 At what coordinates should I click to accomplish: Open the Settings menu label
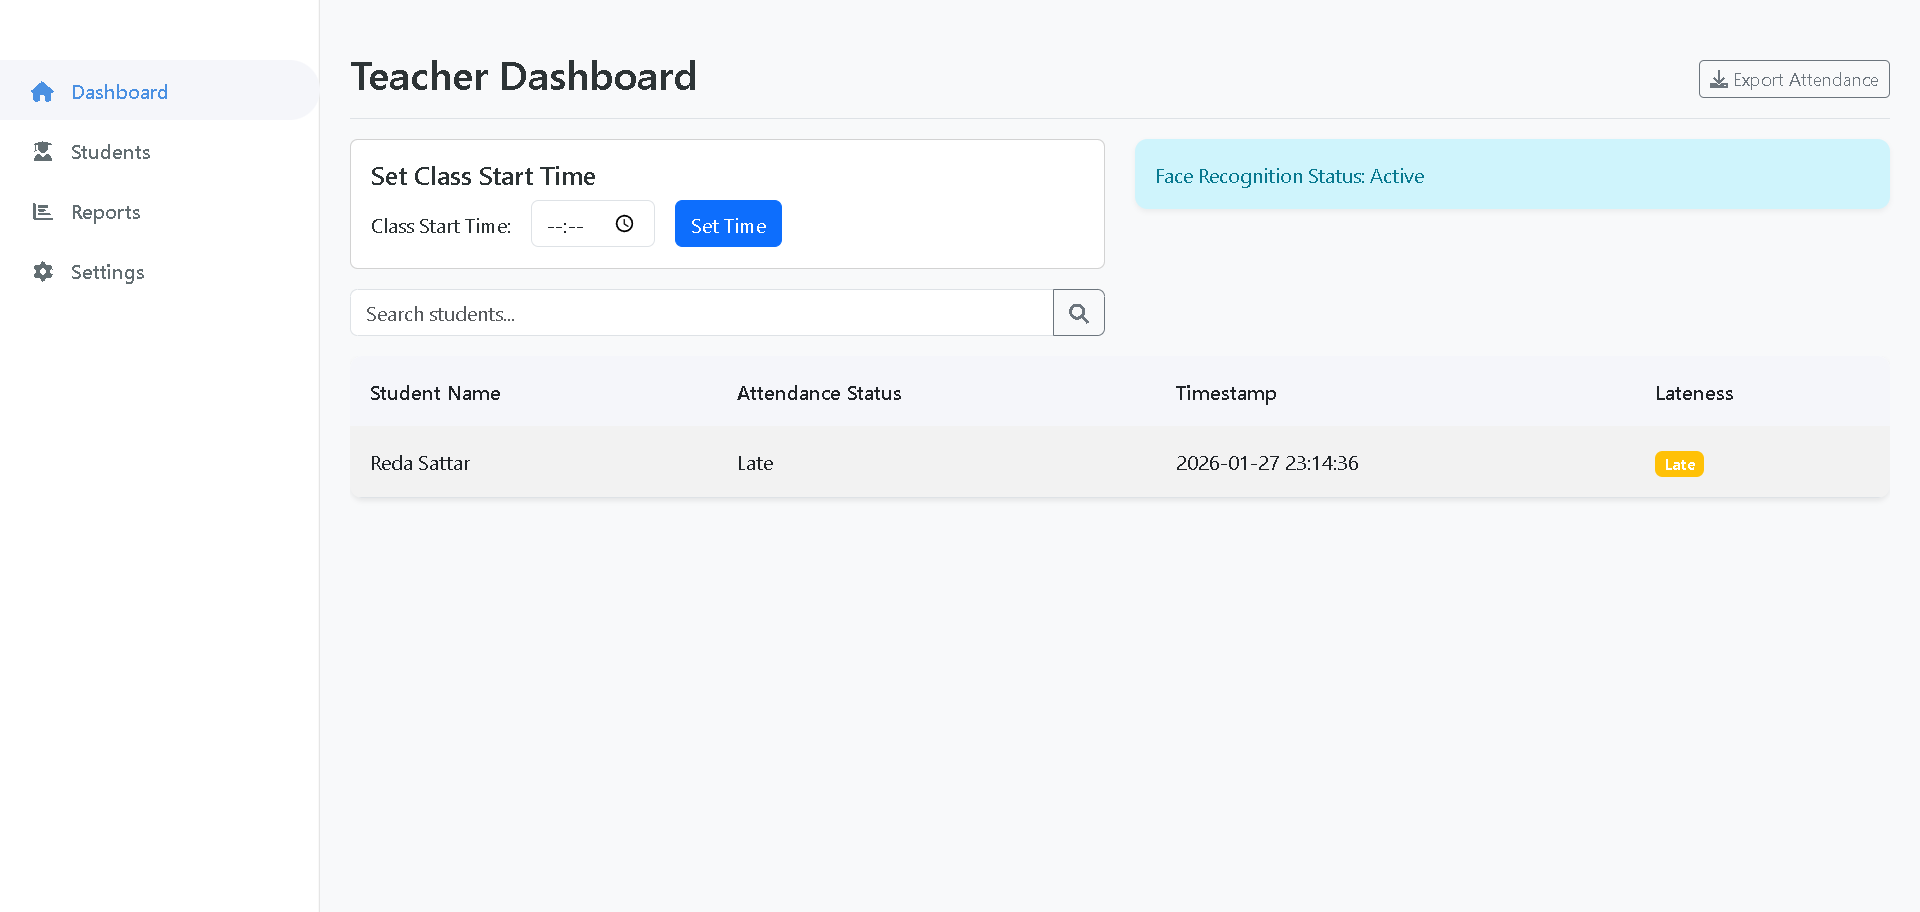coord(107,272)
